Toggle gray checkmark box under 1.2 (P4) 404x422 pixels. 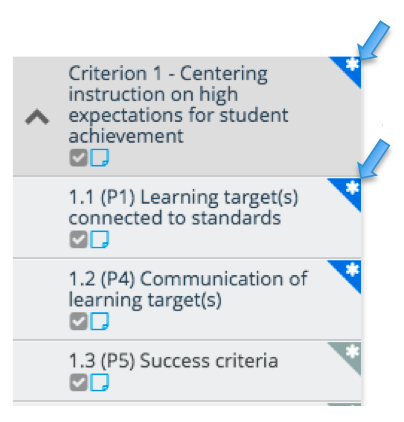(x=78, y=321)
